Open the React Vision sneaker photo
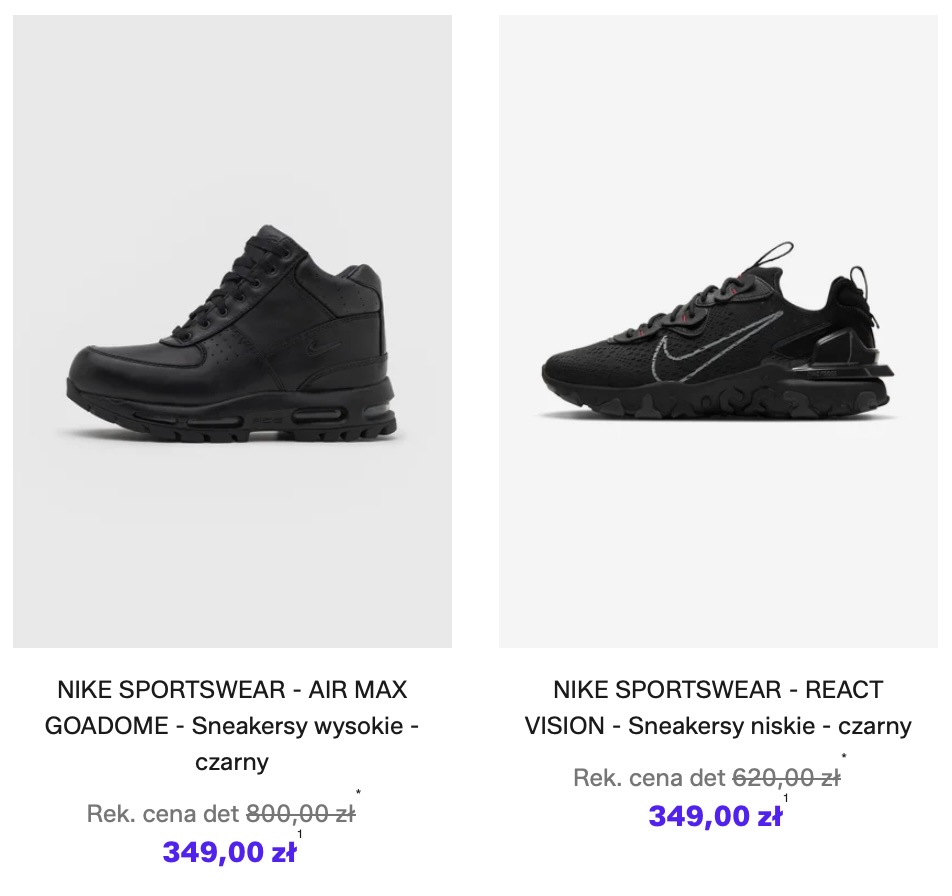 click(x=718, y=330)
